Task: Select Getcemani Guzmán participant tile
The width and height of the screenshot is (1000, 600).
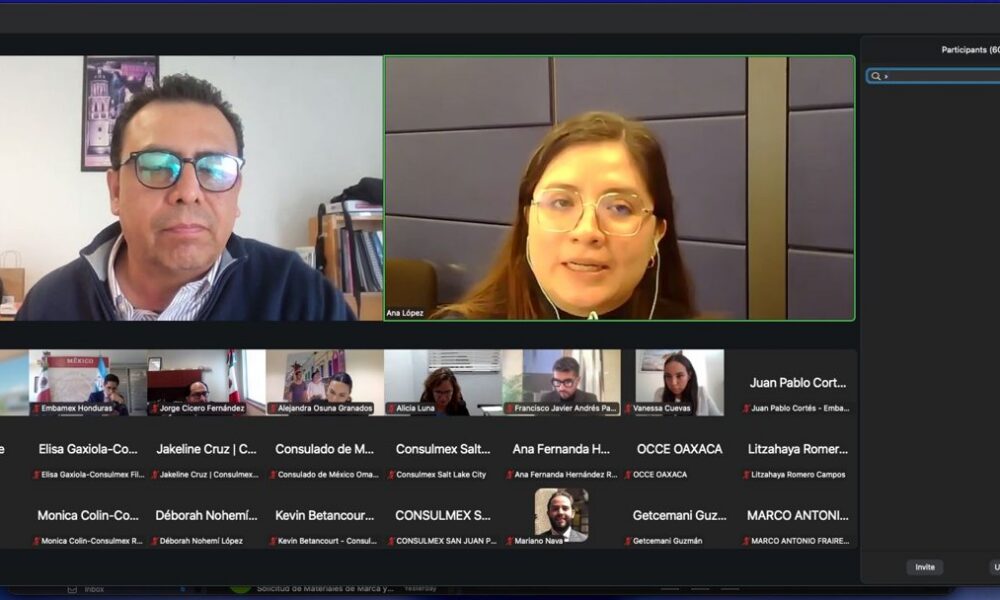Action: (680, 515)
